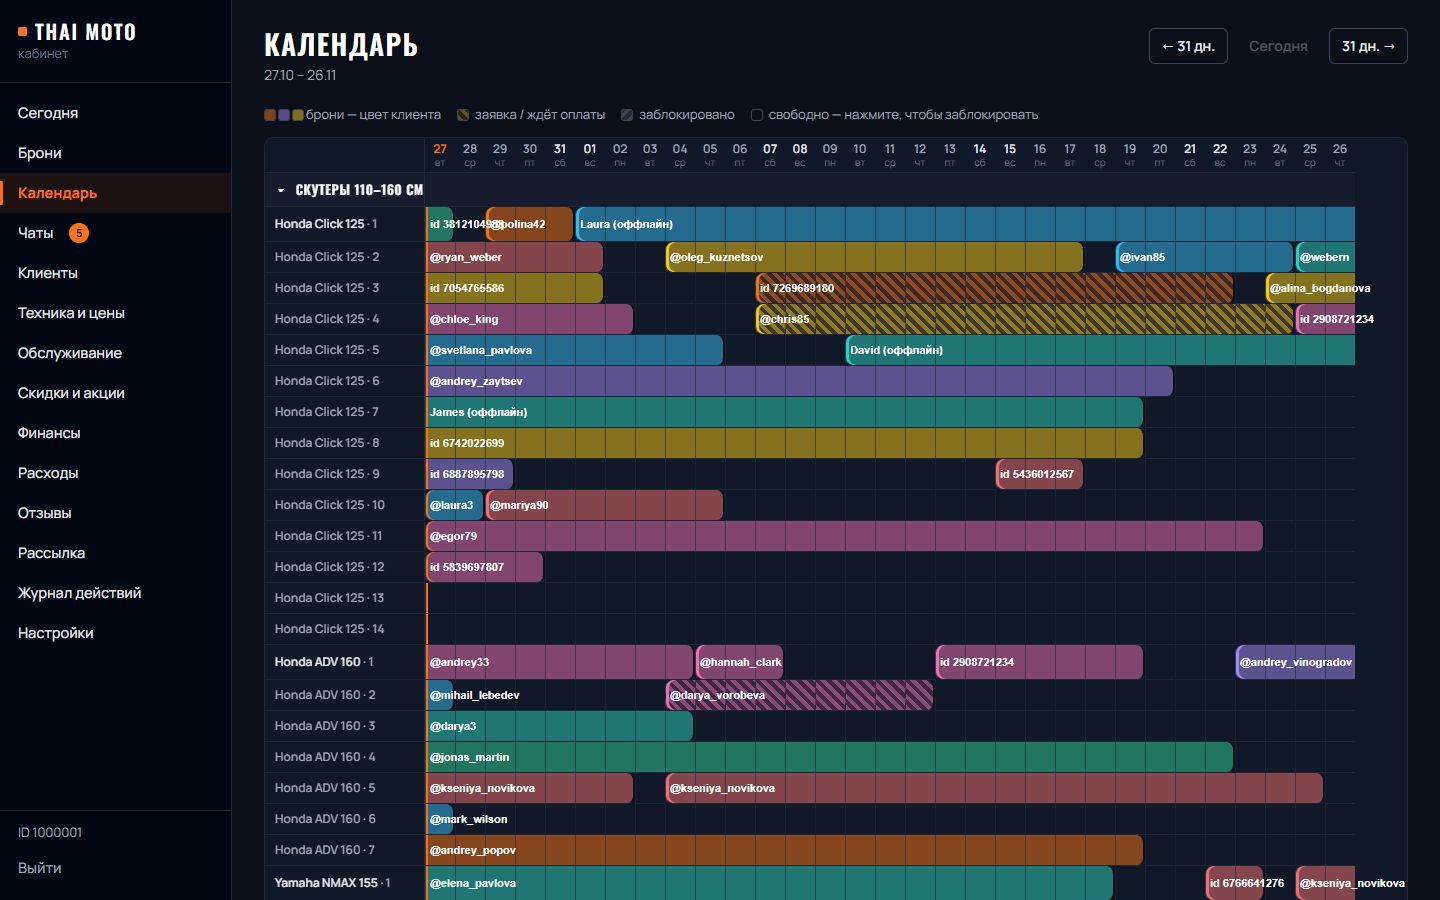
Task: Open Настройки
Action: click(x=115, y=633)
